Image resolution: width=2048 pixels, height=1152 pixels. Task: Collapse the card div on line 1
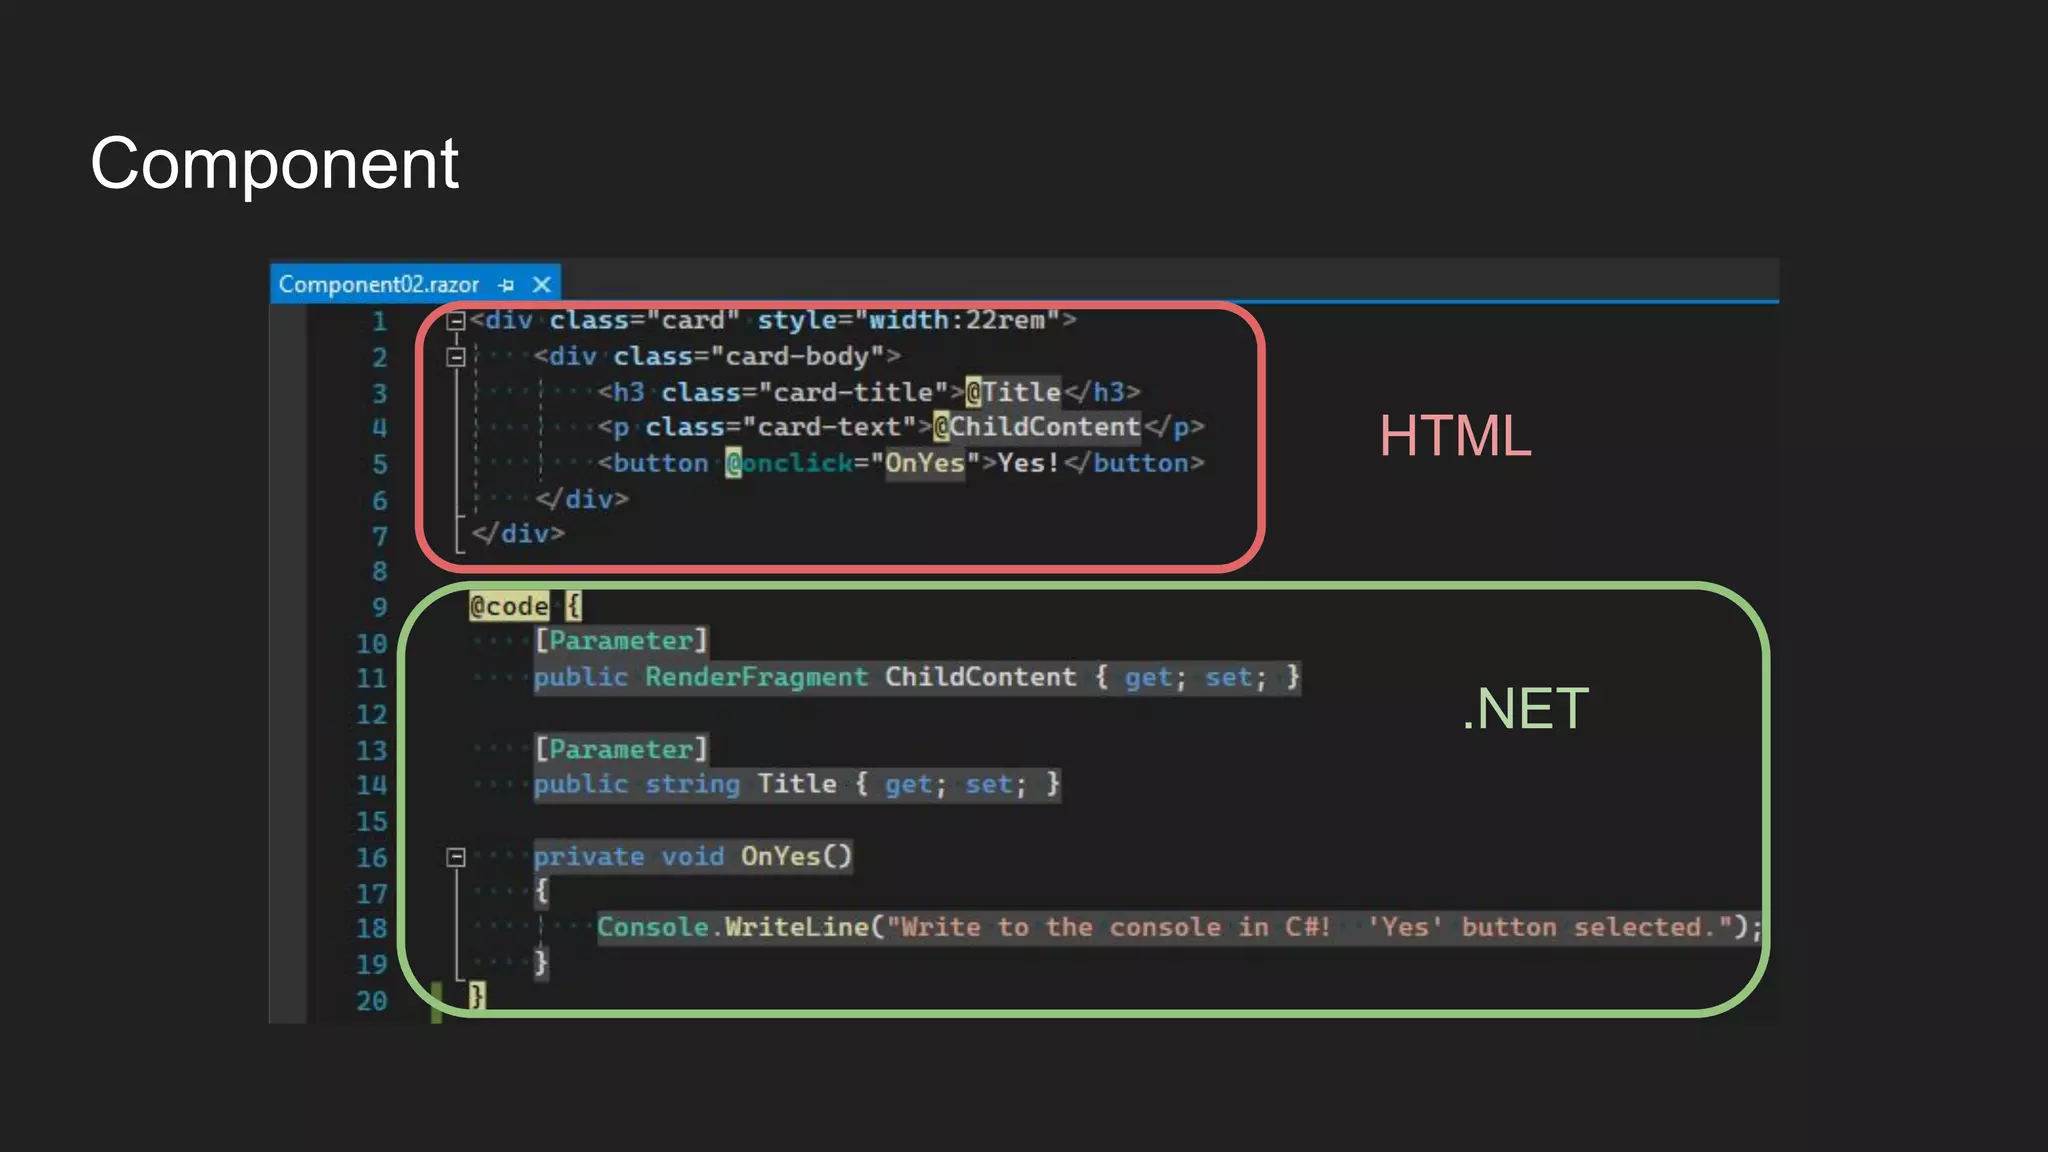coord(456,321)
